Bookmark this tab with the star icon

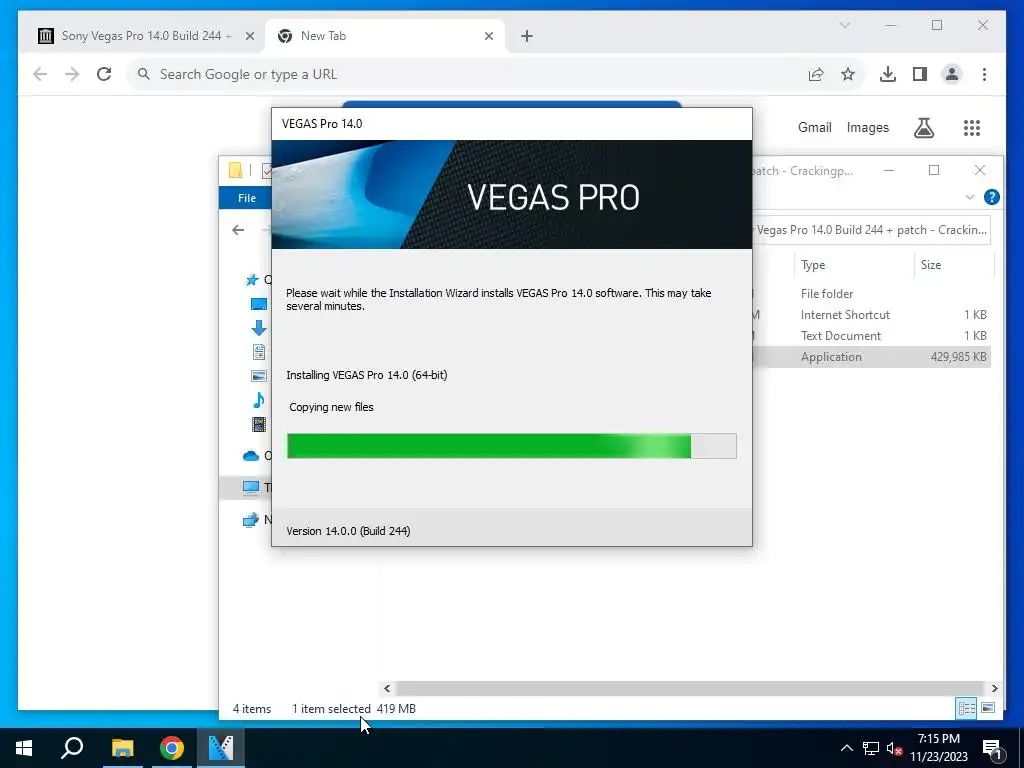[848, 74]
